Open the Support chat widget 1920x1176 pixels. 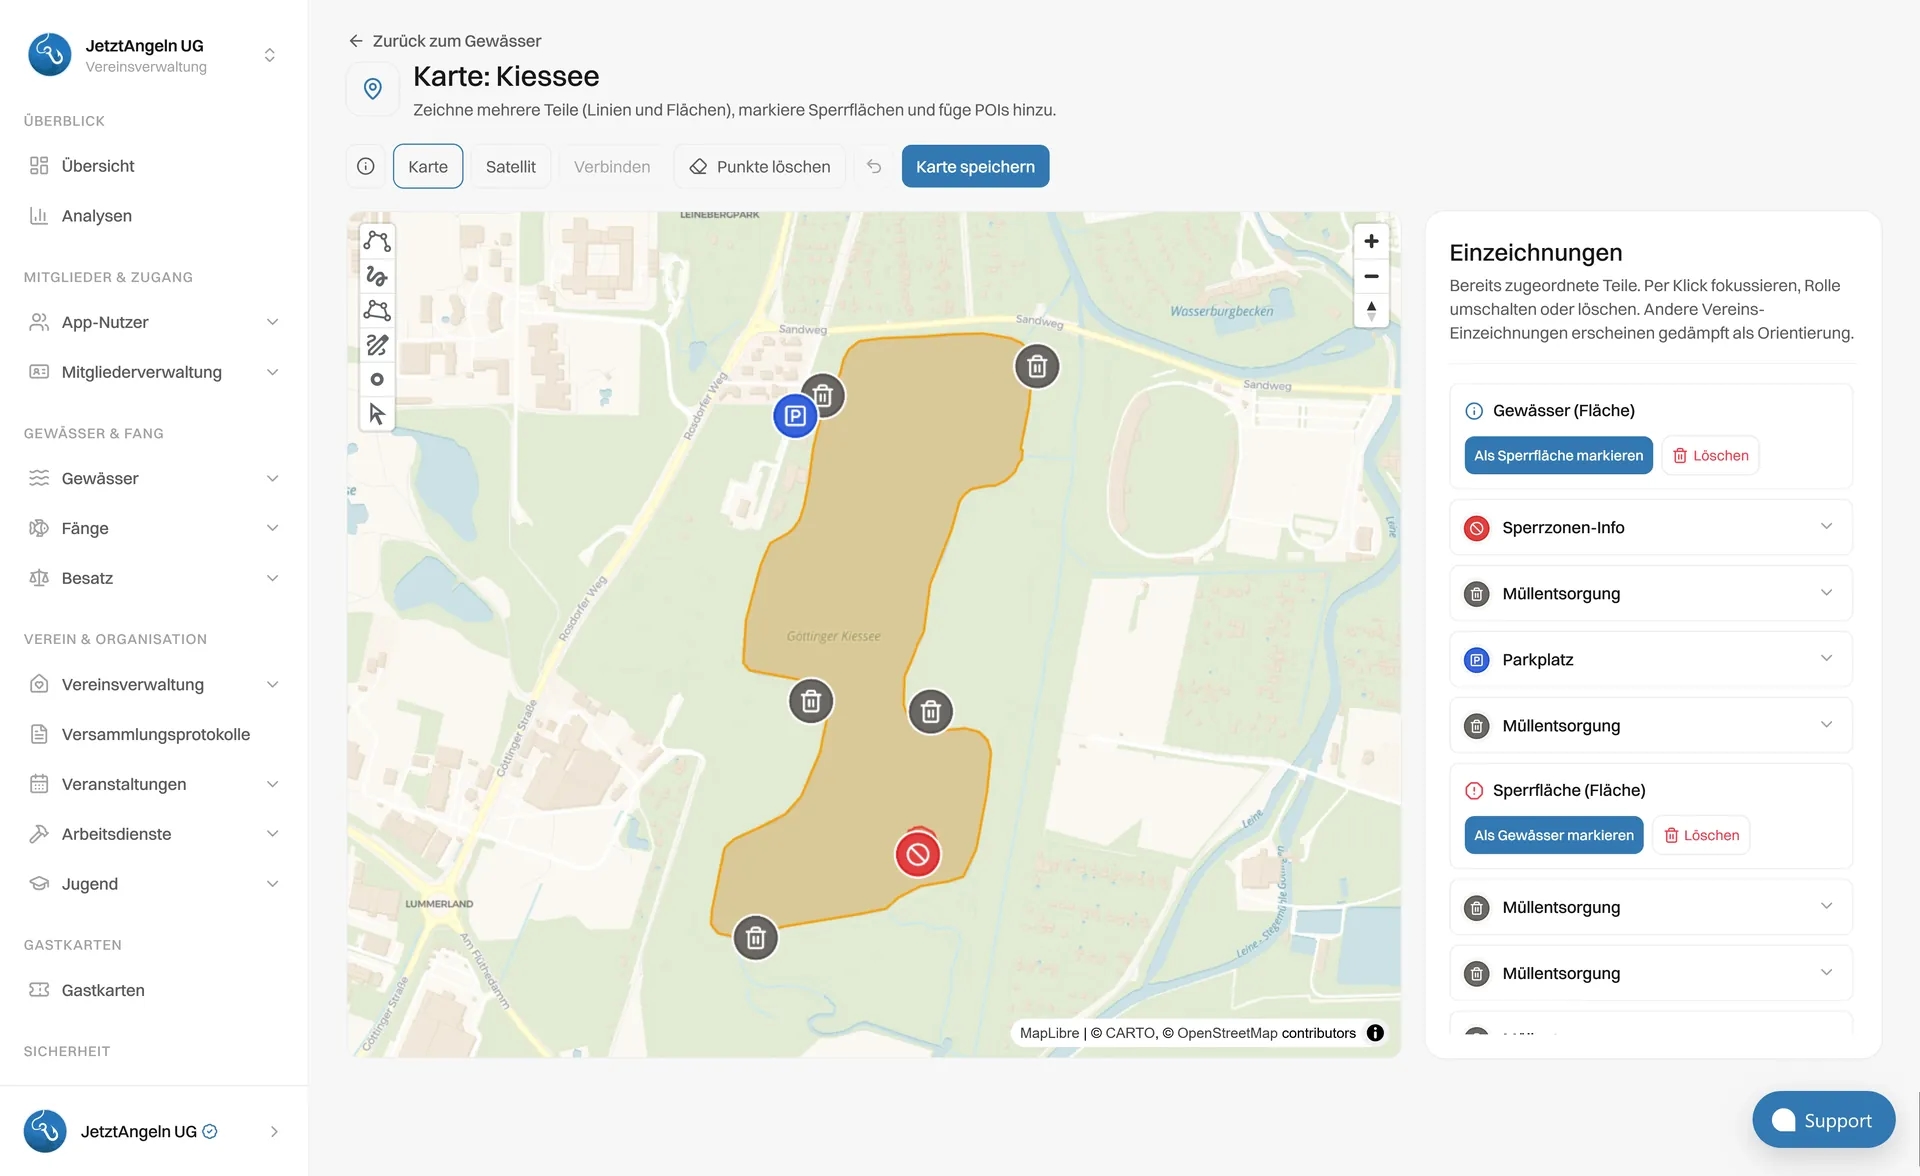coord(1823,1120)
